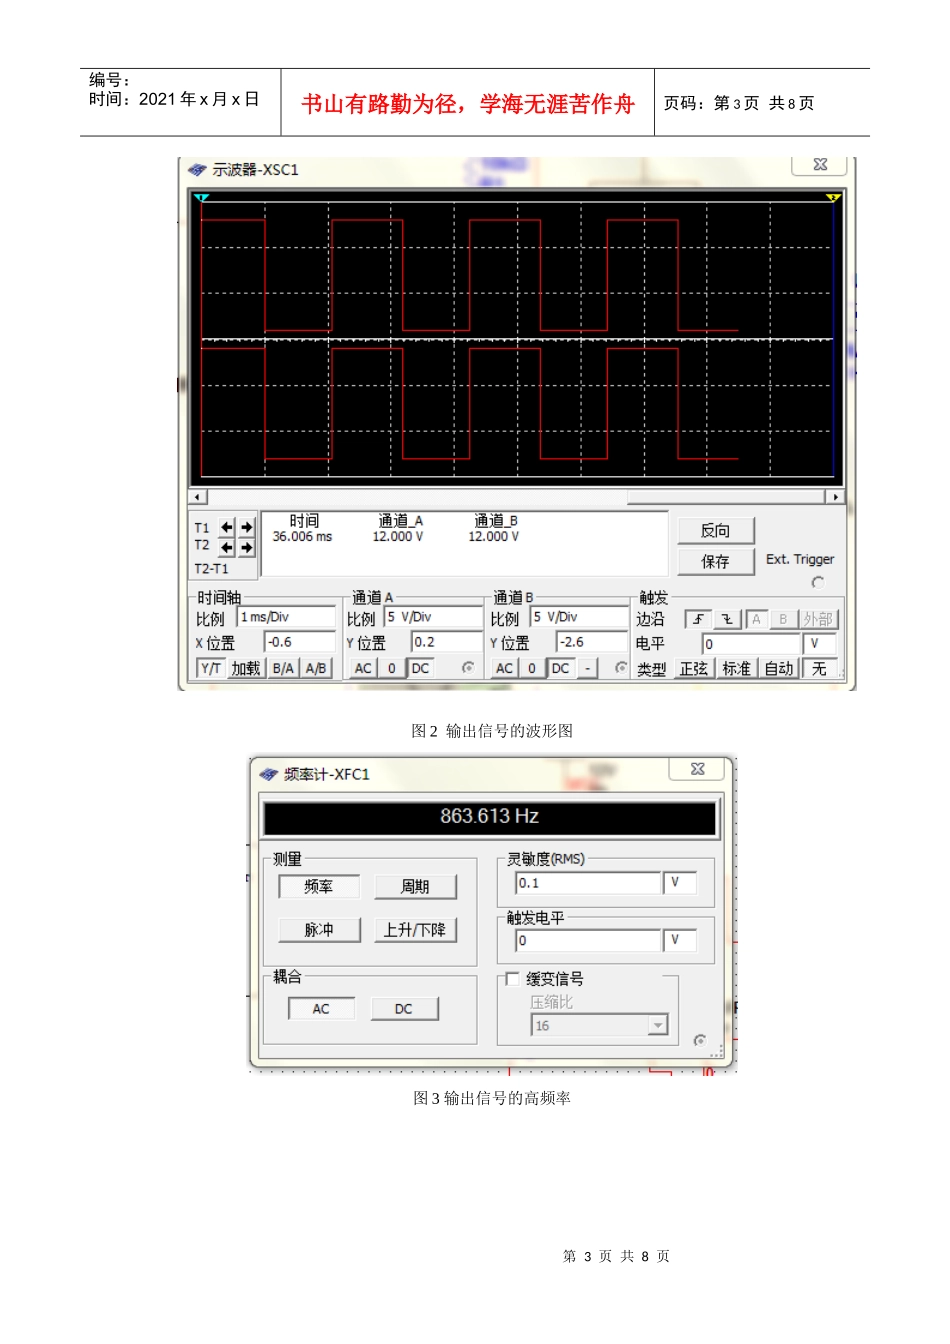Set trigger type to 无
The height and width of the screenshot is (1344, 950).
(819, 669)
